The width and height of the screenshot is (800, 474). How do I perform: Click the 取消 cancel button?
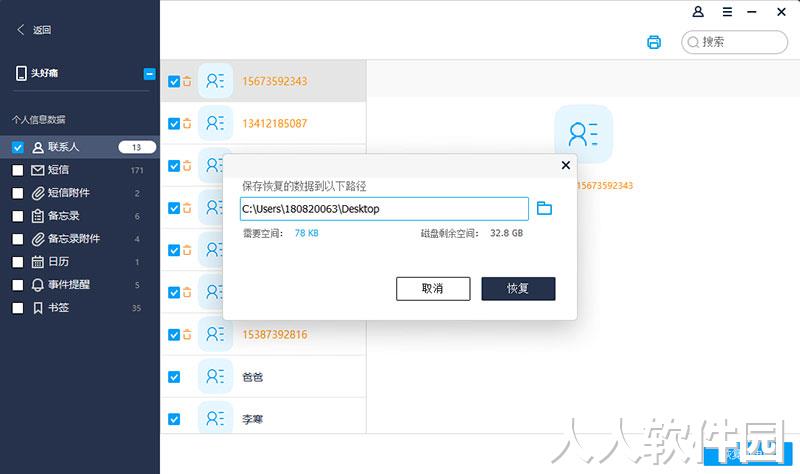point(433,289)
